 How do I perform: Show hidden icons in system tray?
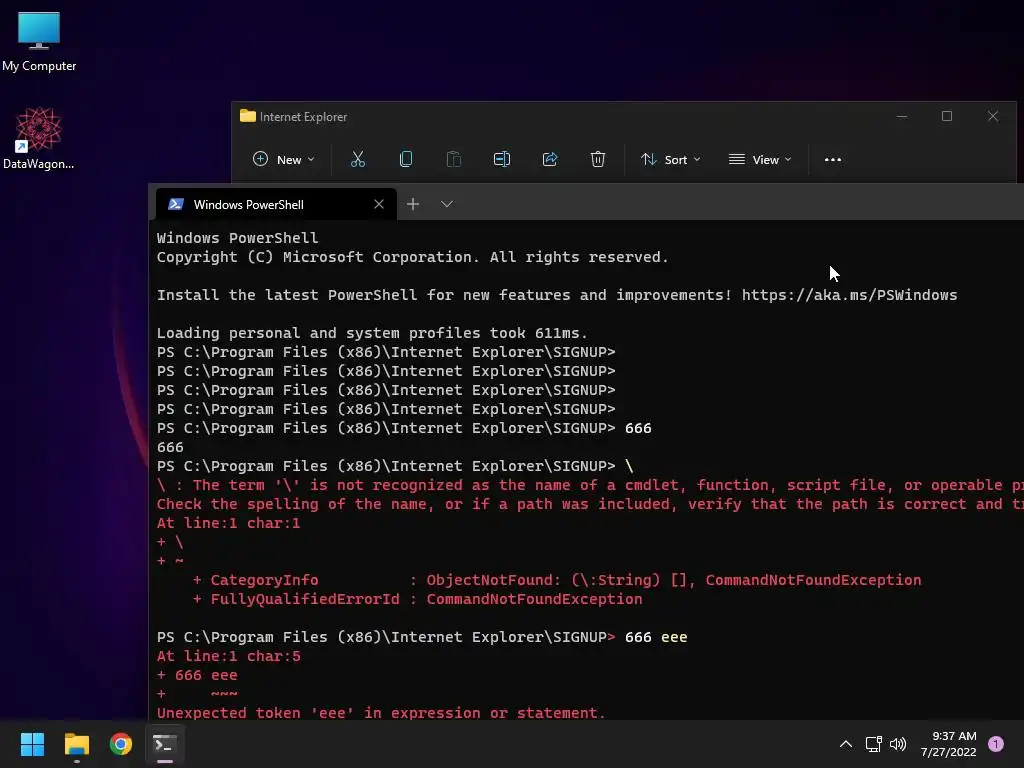[846, 744]
